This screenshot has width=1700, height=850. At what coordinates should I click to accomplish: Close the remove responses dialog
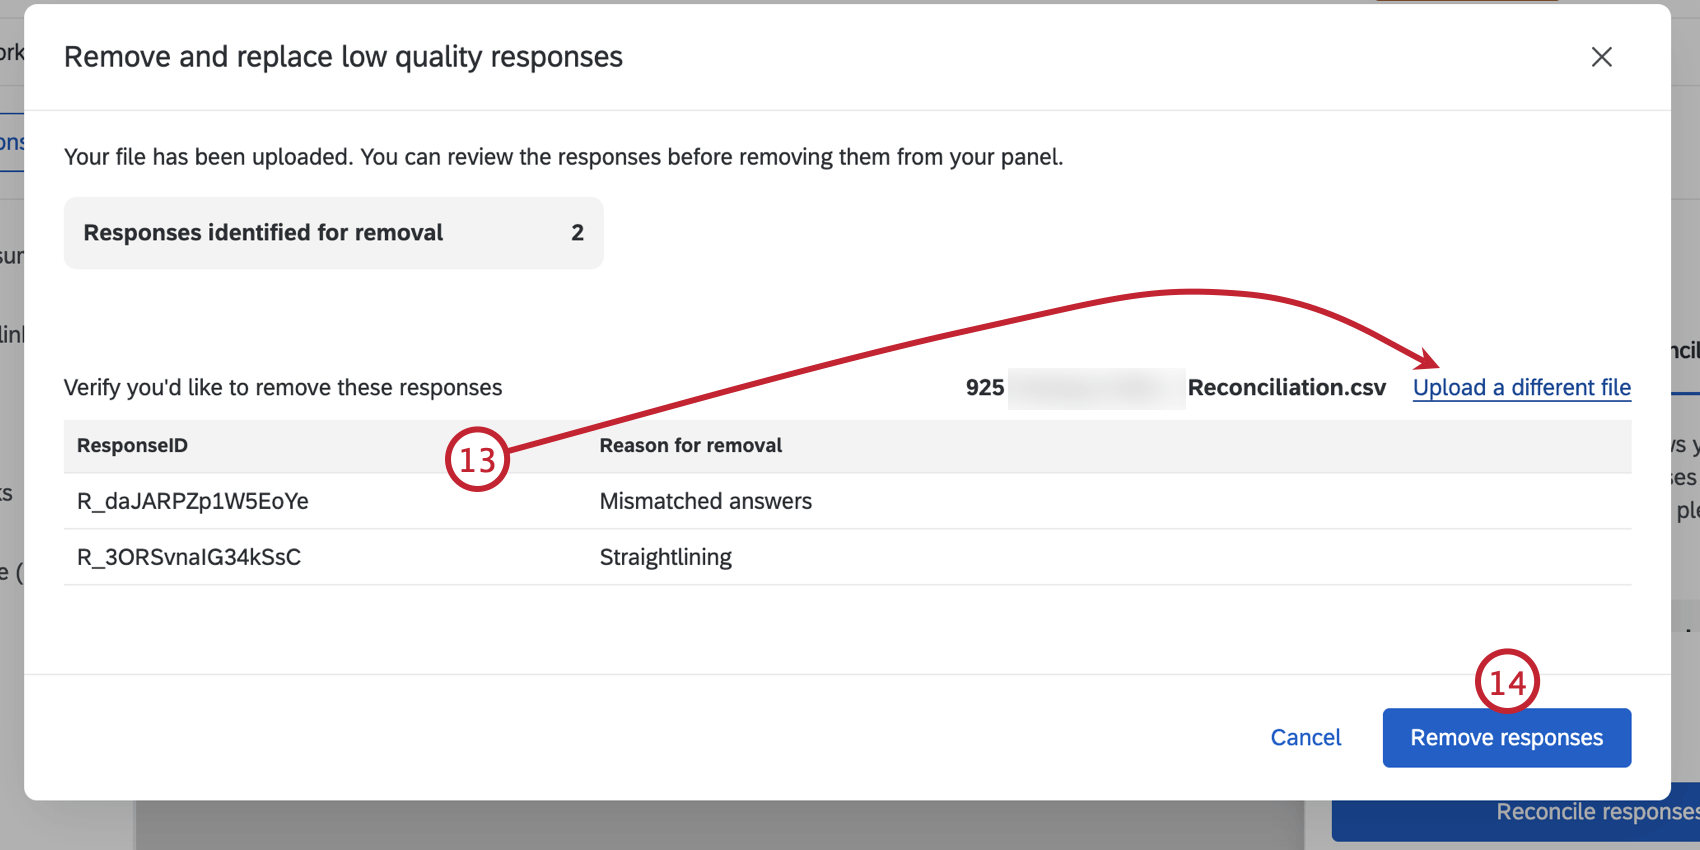[1601, 57]
